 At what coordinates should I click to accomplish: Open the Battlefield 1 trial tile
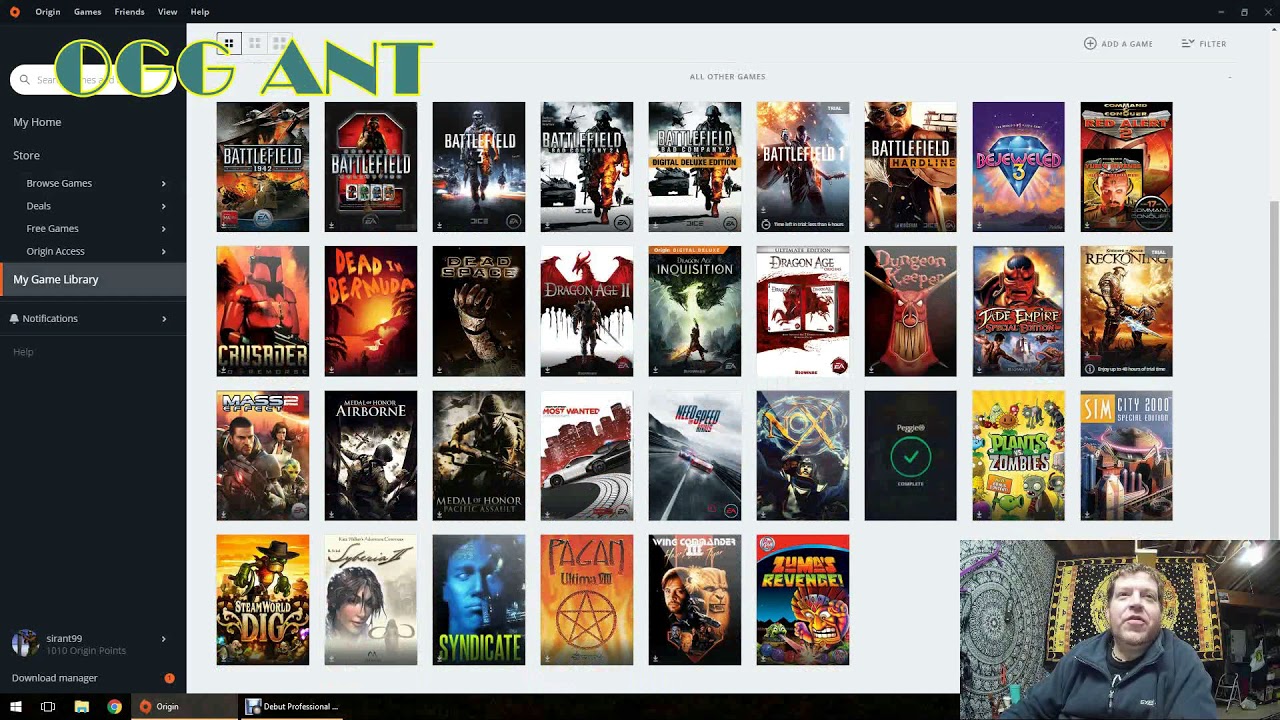[803, 167]
